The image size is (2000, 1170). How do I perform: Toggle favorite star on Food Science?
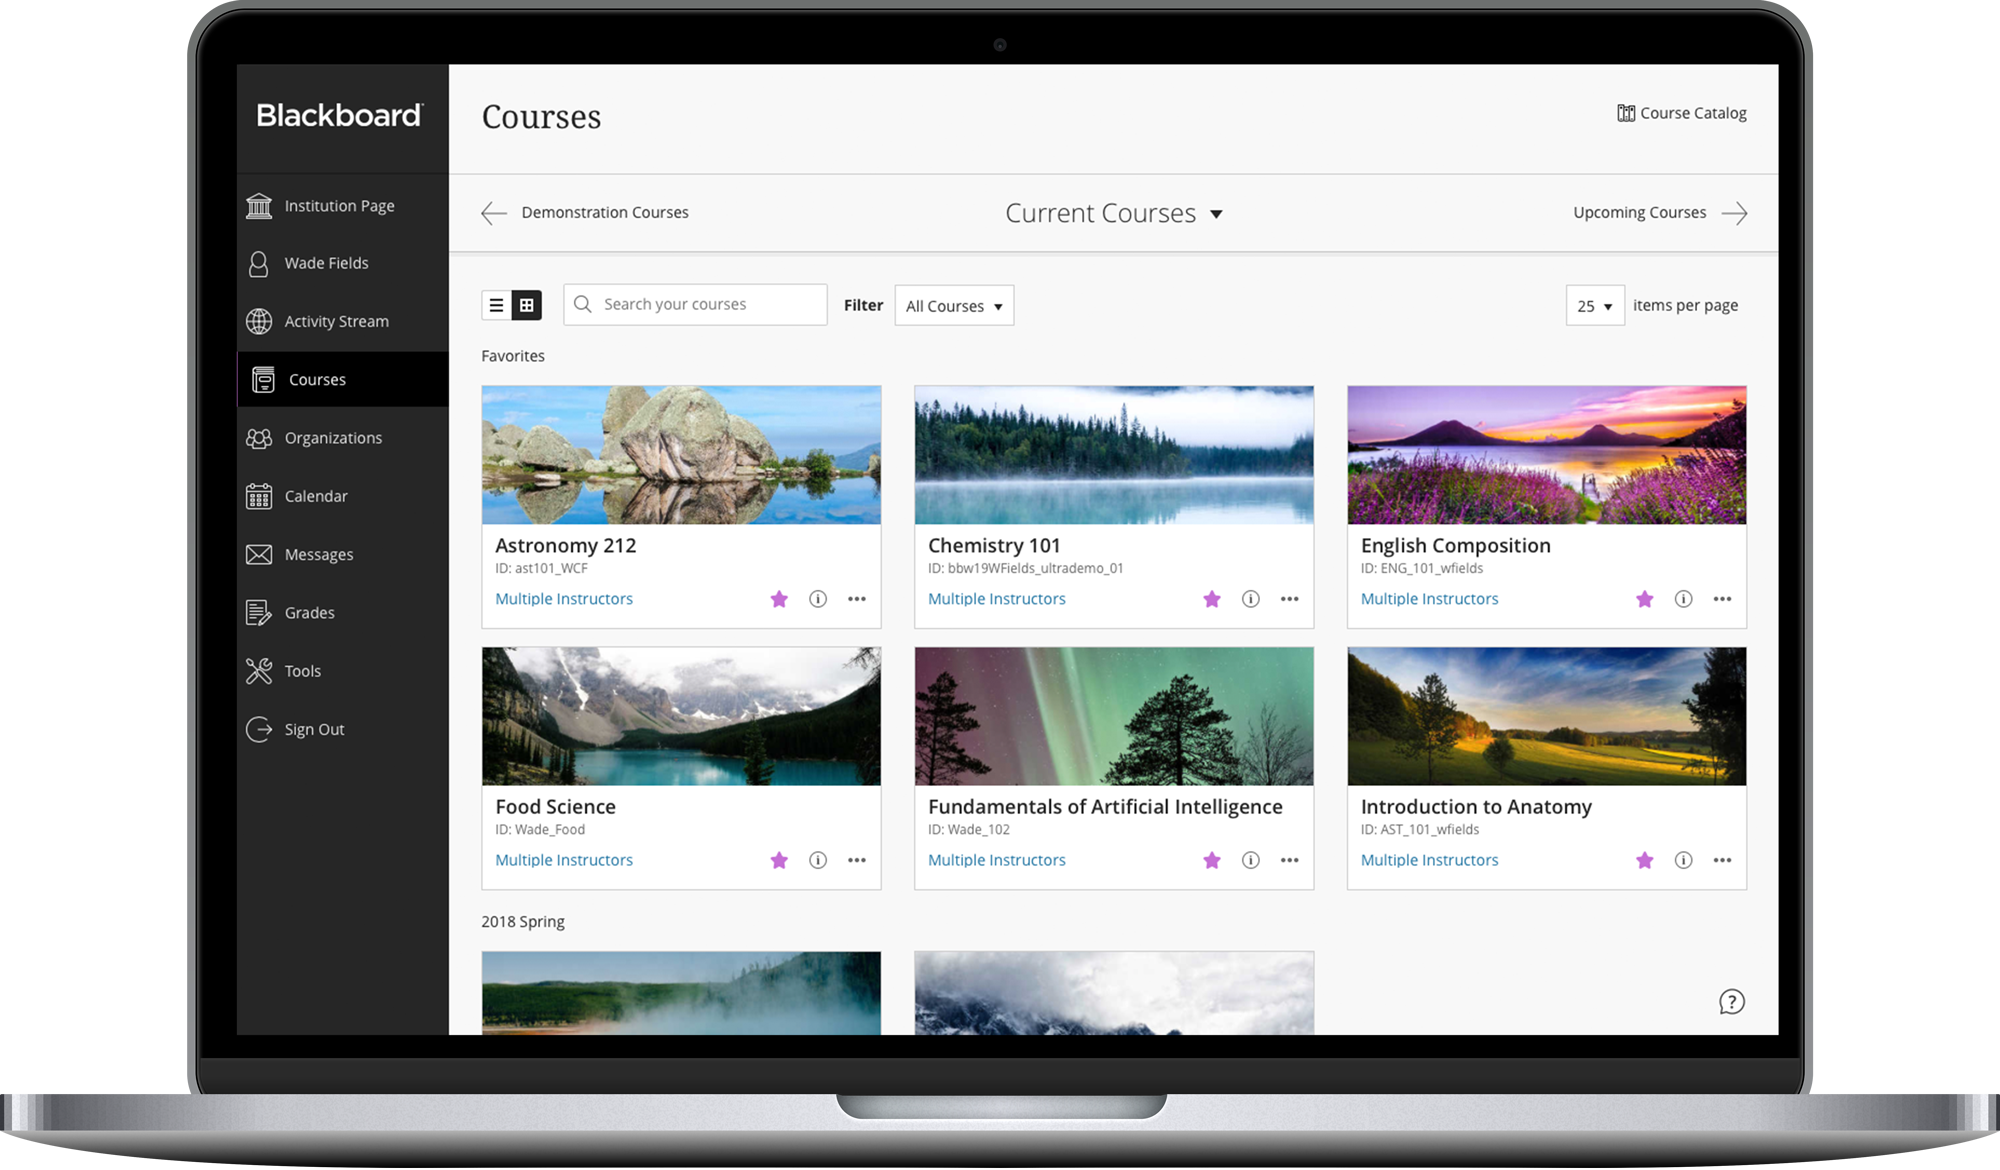tap(777, 859)
